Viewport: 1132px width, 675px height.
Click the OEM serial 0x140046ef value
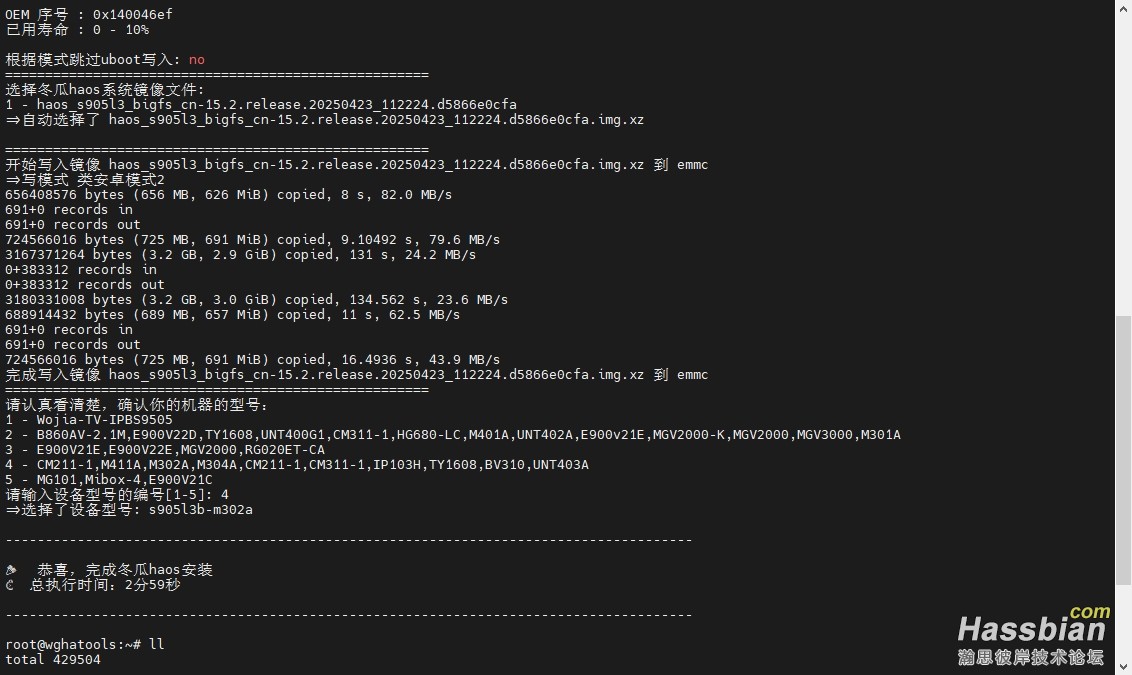(x=133, y=14)
